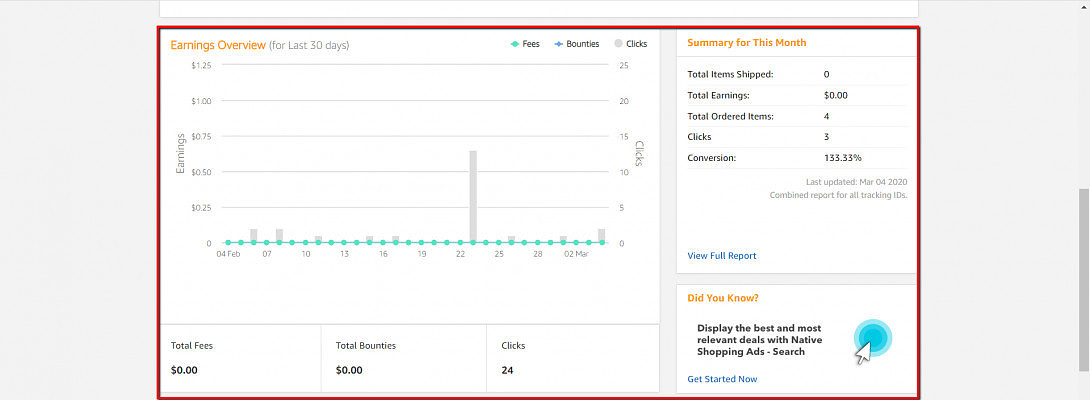
Task: Click the first Fees data point at 04 Feb
Action: click(x=228, y=242)
